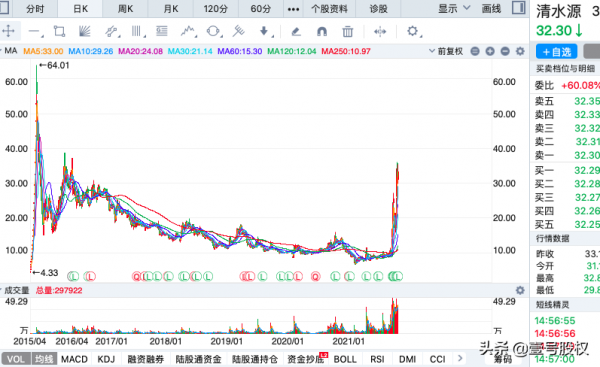Select the crosshair move tool
Image resolution: width=600 pixels, height=367 pixels.
[8, 31]
